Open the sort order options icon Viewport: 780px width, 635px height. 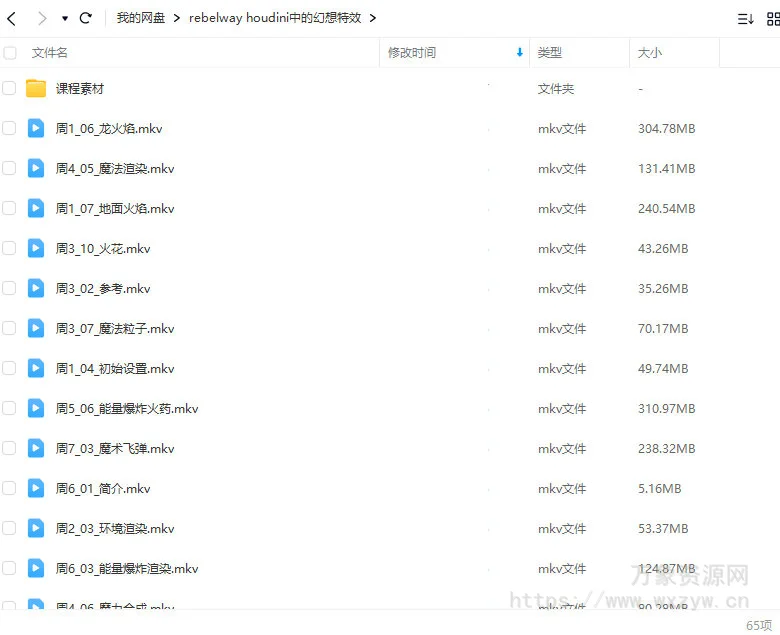[x=745, y=18]
